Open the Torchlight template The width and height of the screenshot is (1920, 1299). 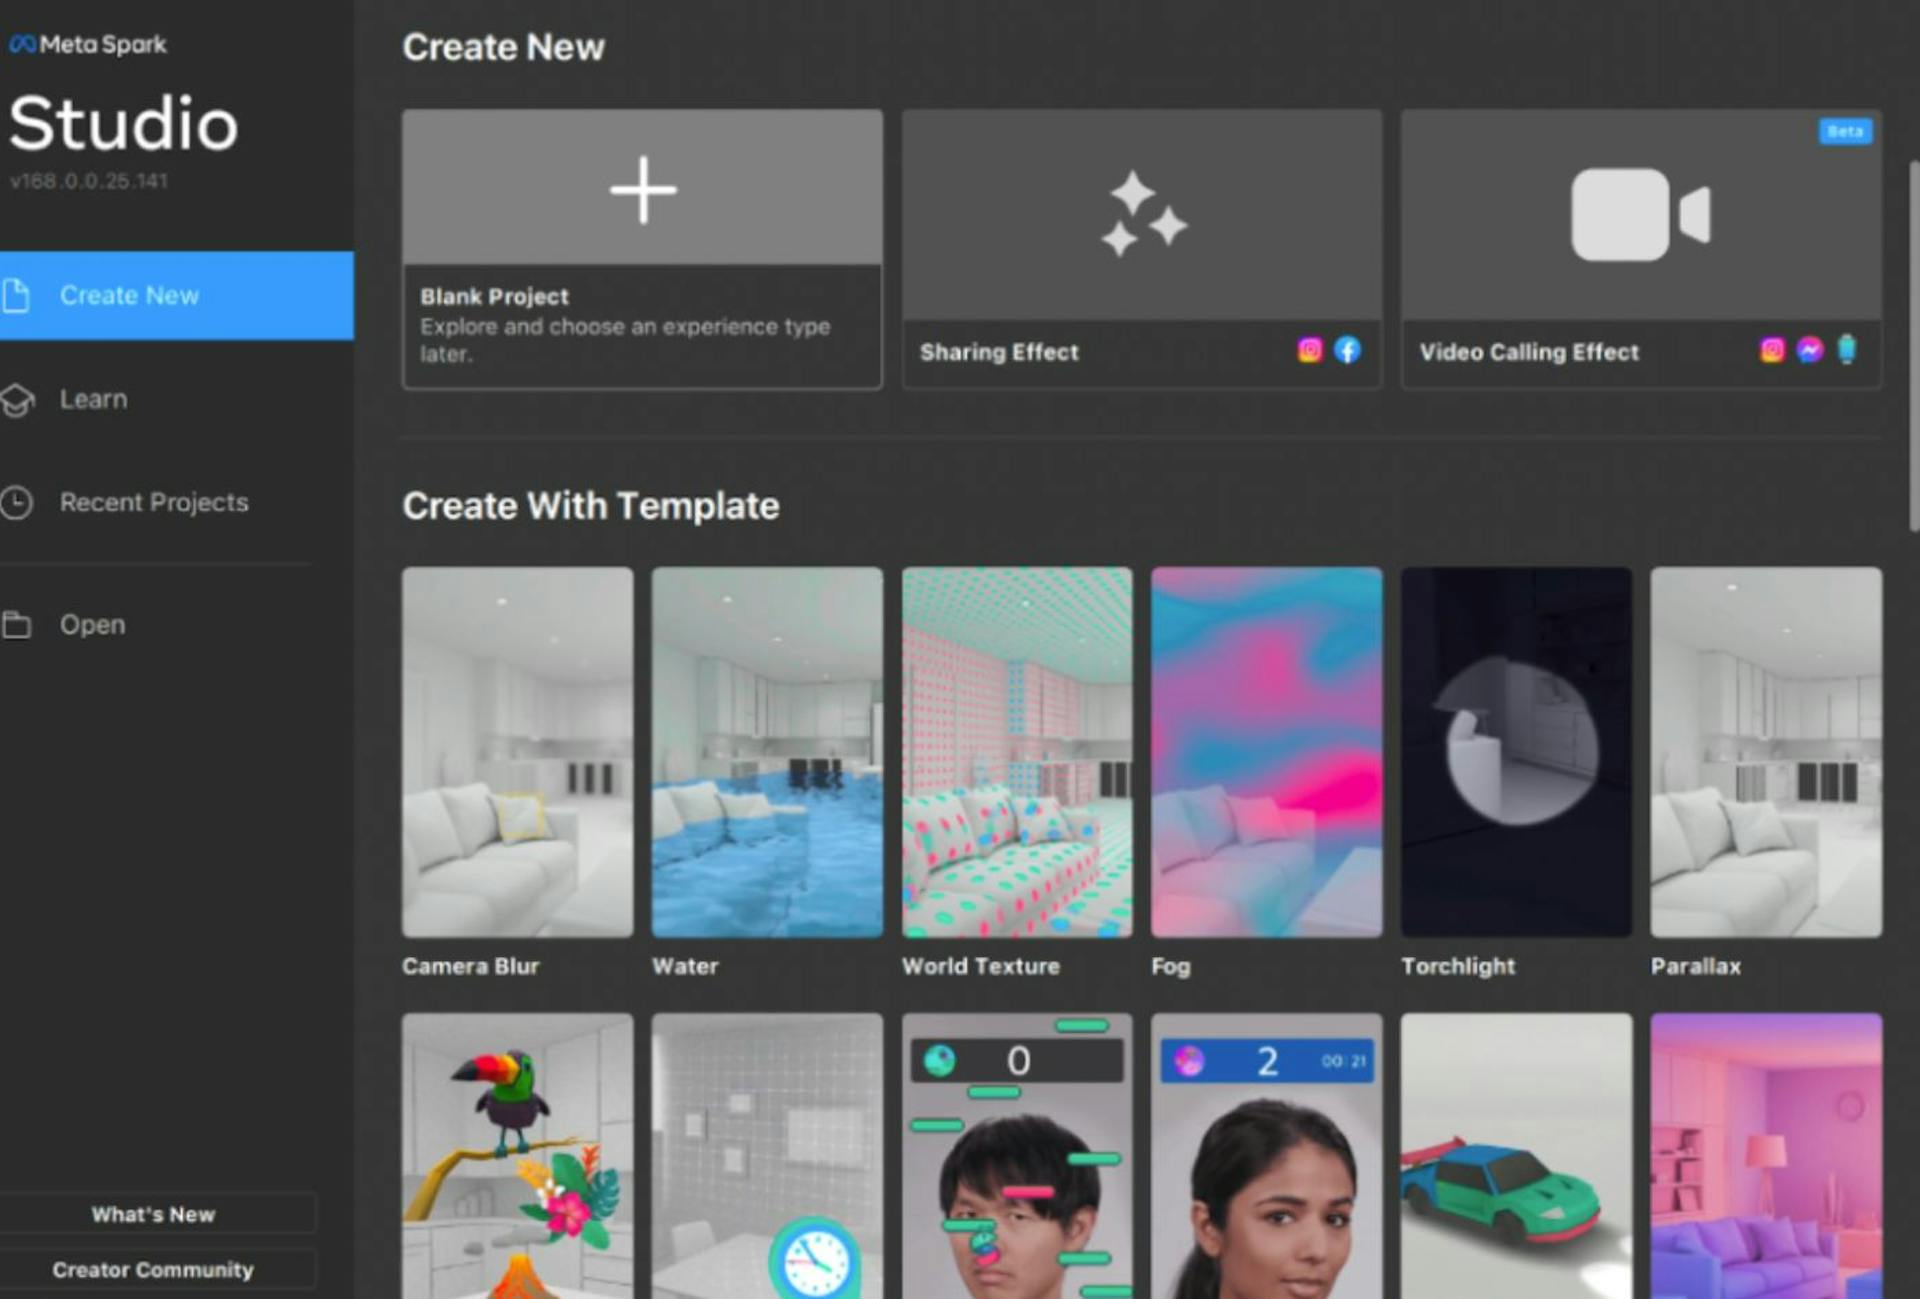[x=1515, y=751]
